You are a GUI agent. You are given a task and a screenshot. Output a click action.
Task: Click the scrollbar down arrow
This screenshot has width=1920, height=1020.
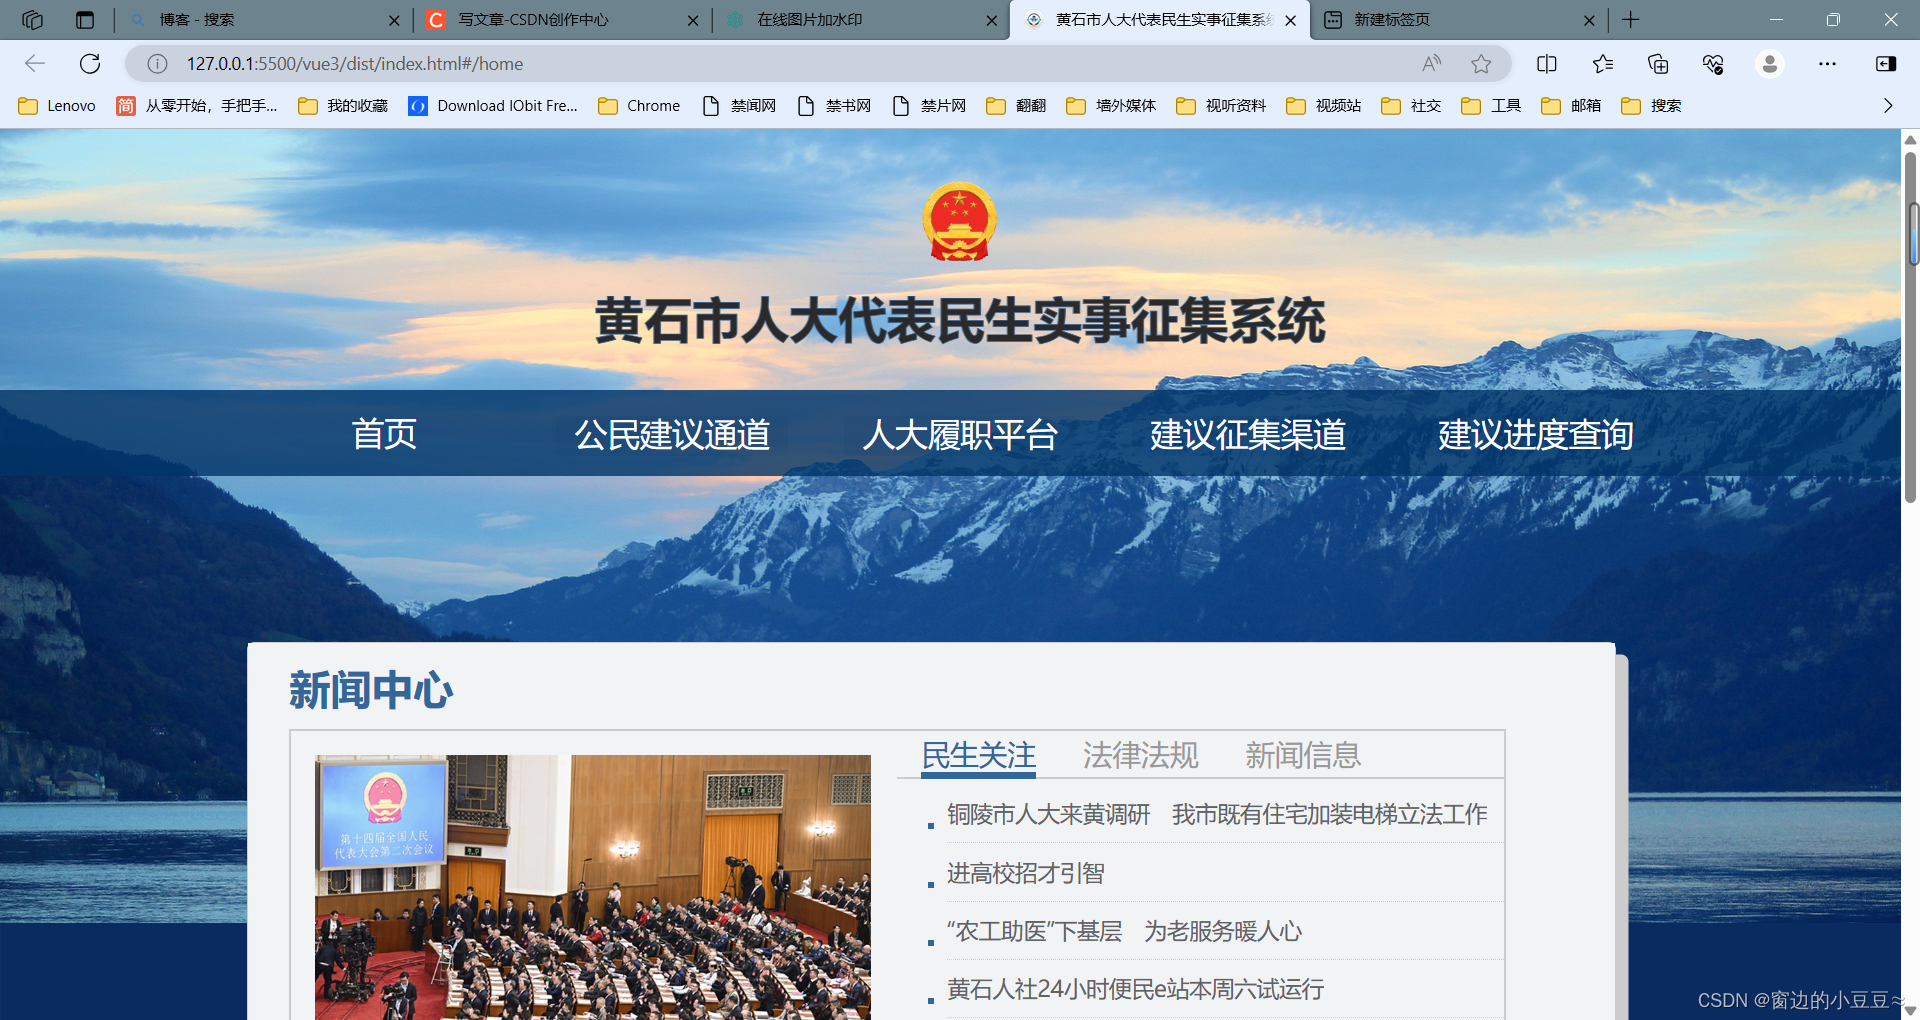1910,1011
